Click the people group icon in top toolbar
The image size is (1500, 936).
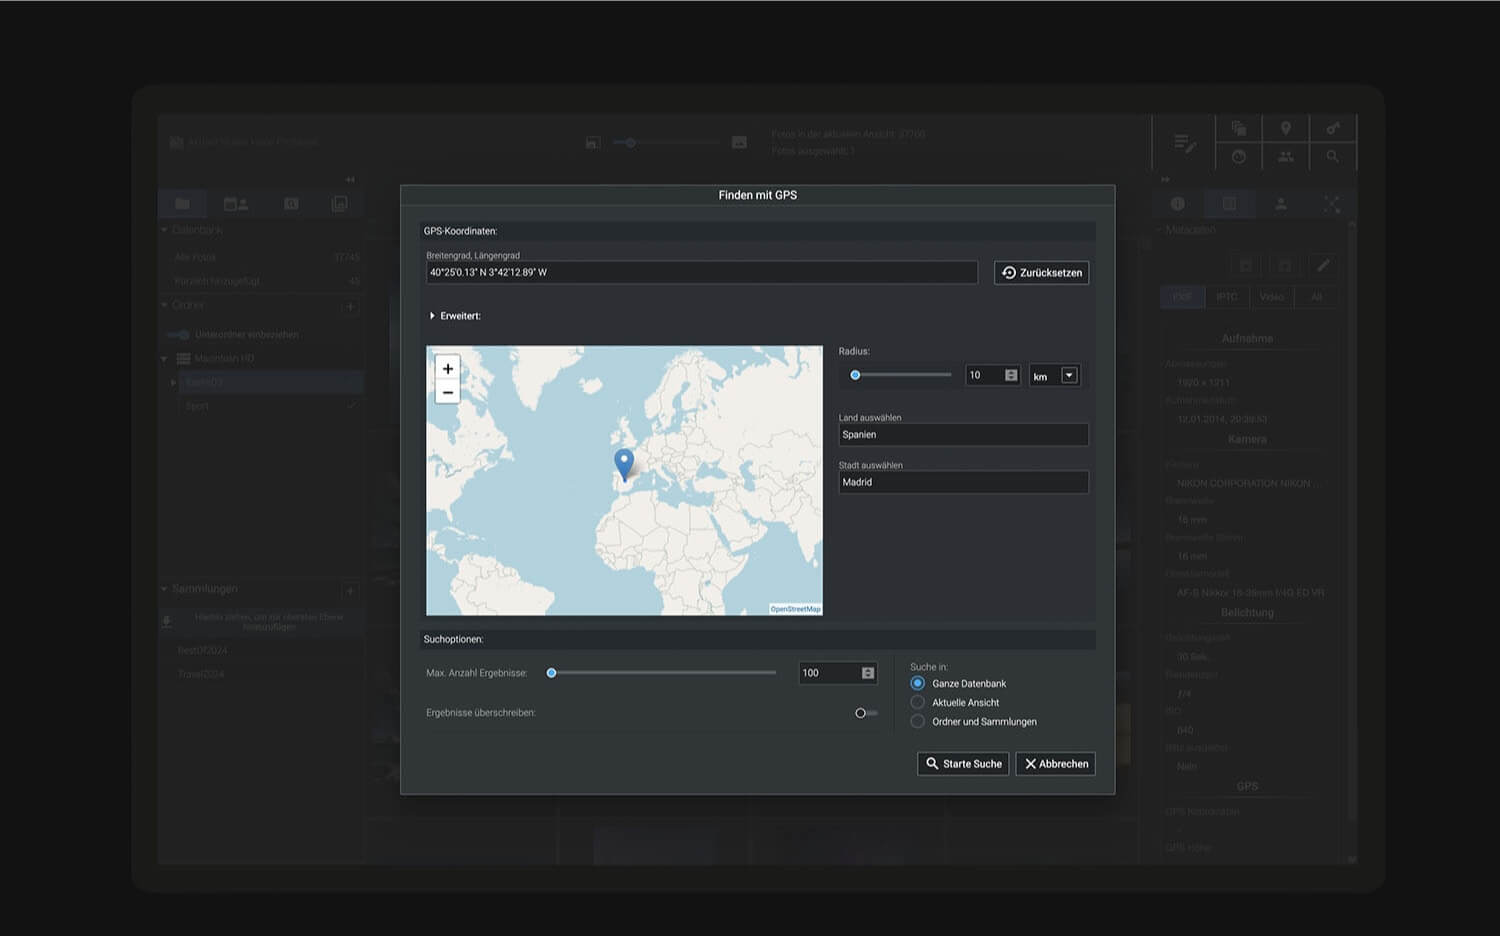coord(1286,157)
